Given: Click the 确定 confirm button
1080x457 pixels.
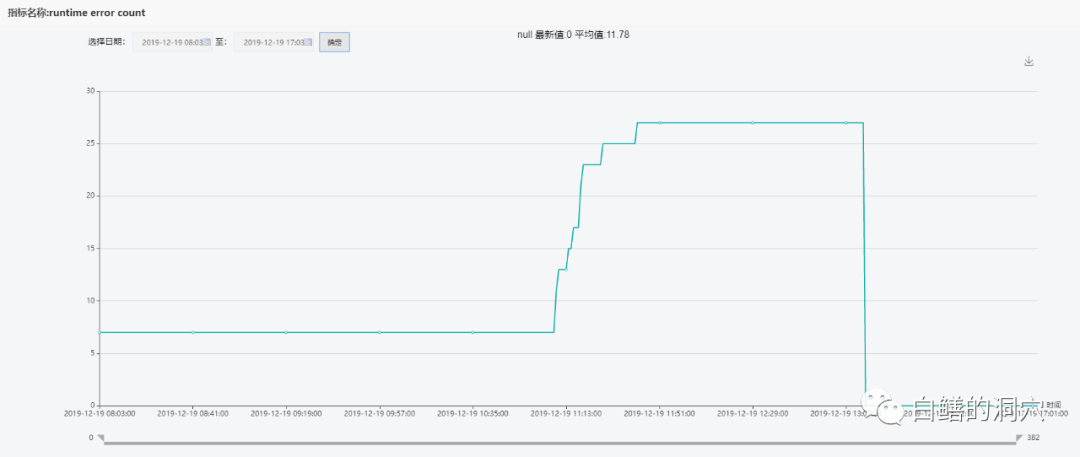Looking at the screenshot, I should [334, 43].
